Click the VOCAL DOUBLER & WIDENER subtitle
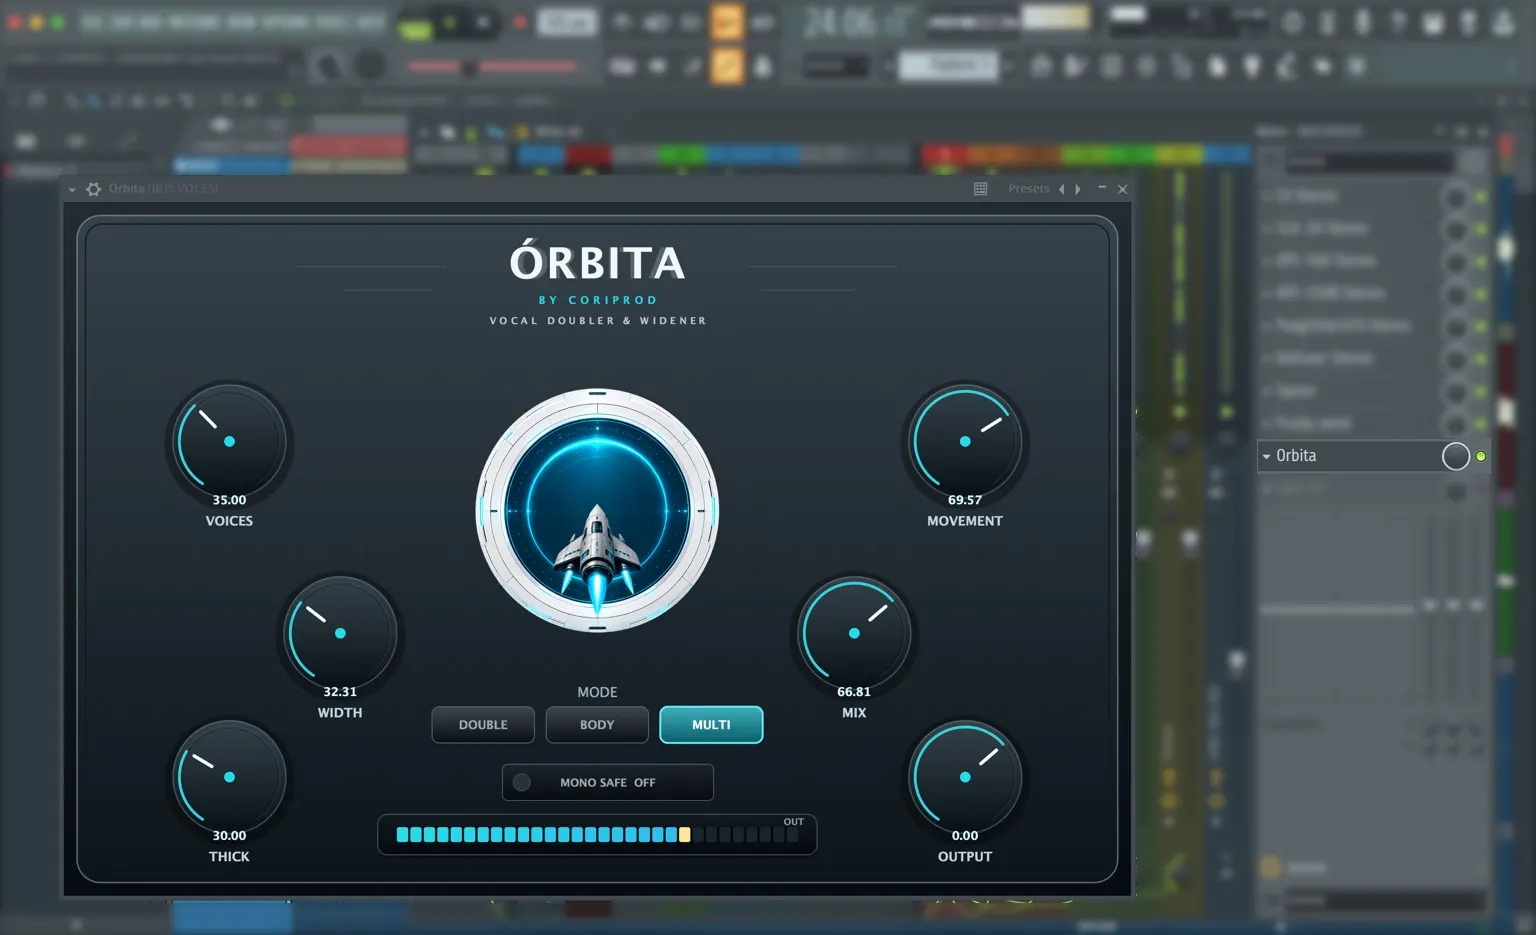The image size is (1536, 935). tap(598, 321)
